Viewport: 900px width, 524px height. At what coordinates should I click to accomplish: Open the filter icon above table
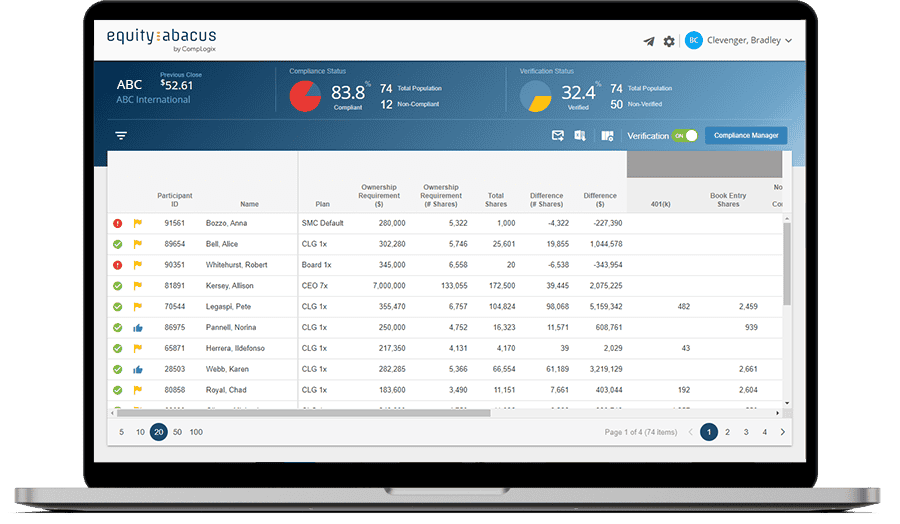pyautogui.click(x=121, y=135)
